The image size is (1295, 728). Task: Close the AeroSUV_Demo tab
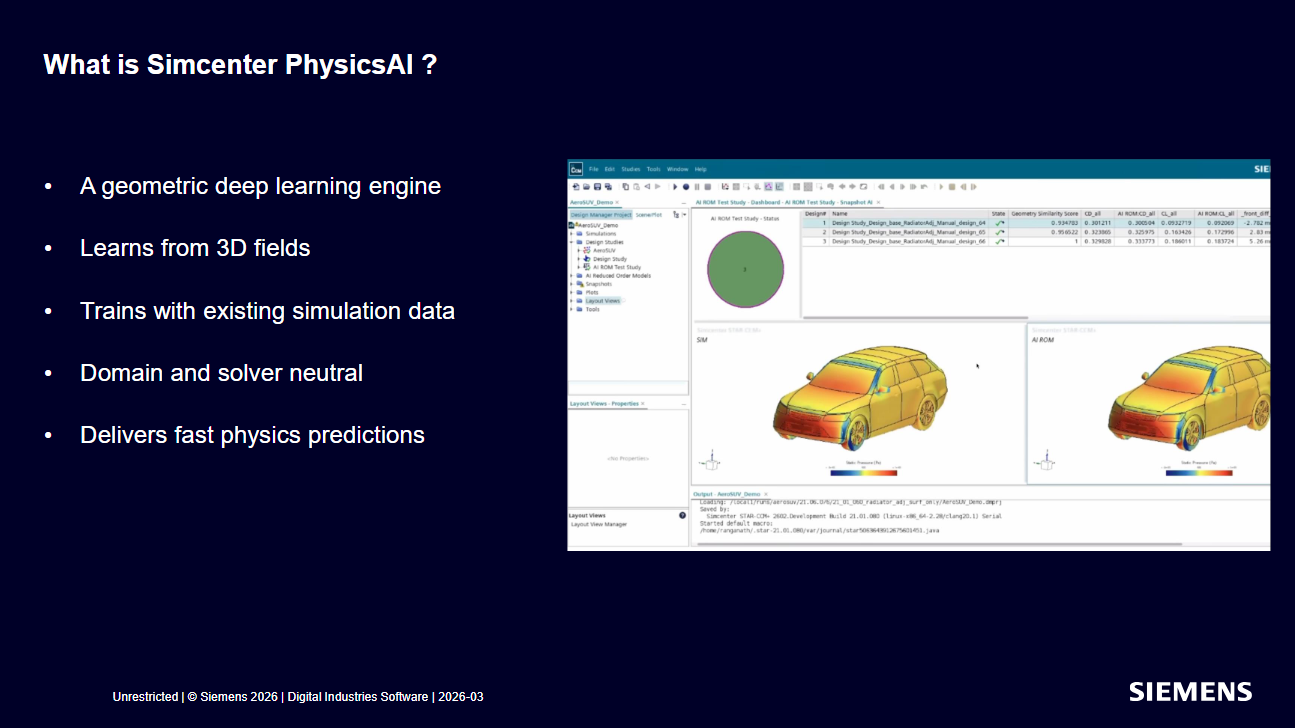[617, 202]
